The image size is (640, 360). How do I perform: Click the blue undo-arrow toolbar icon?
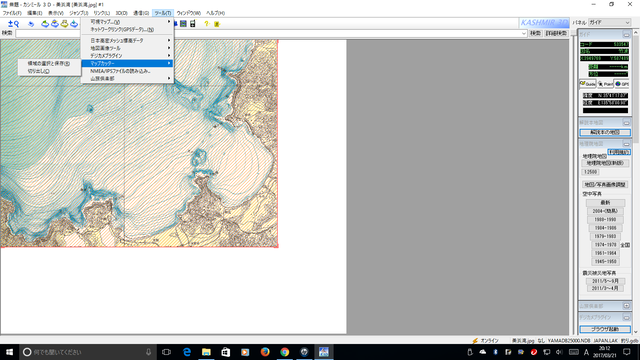point(31,24)
